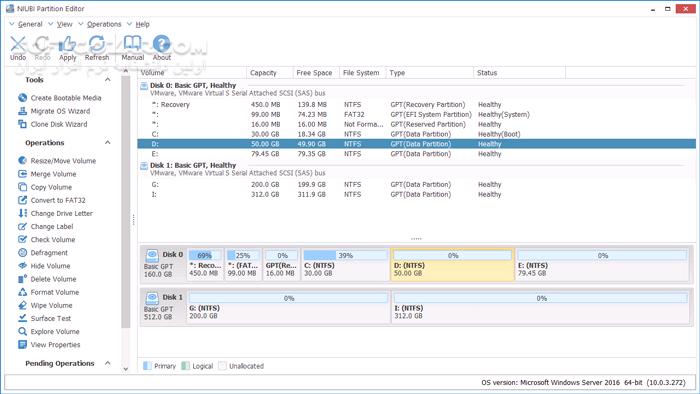Click the Migrate OS Wizard icon
Screen dimensions: 700x394
22,111
